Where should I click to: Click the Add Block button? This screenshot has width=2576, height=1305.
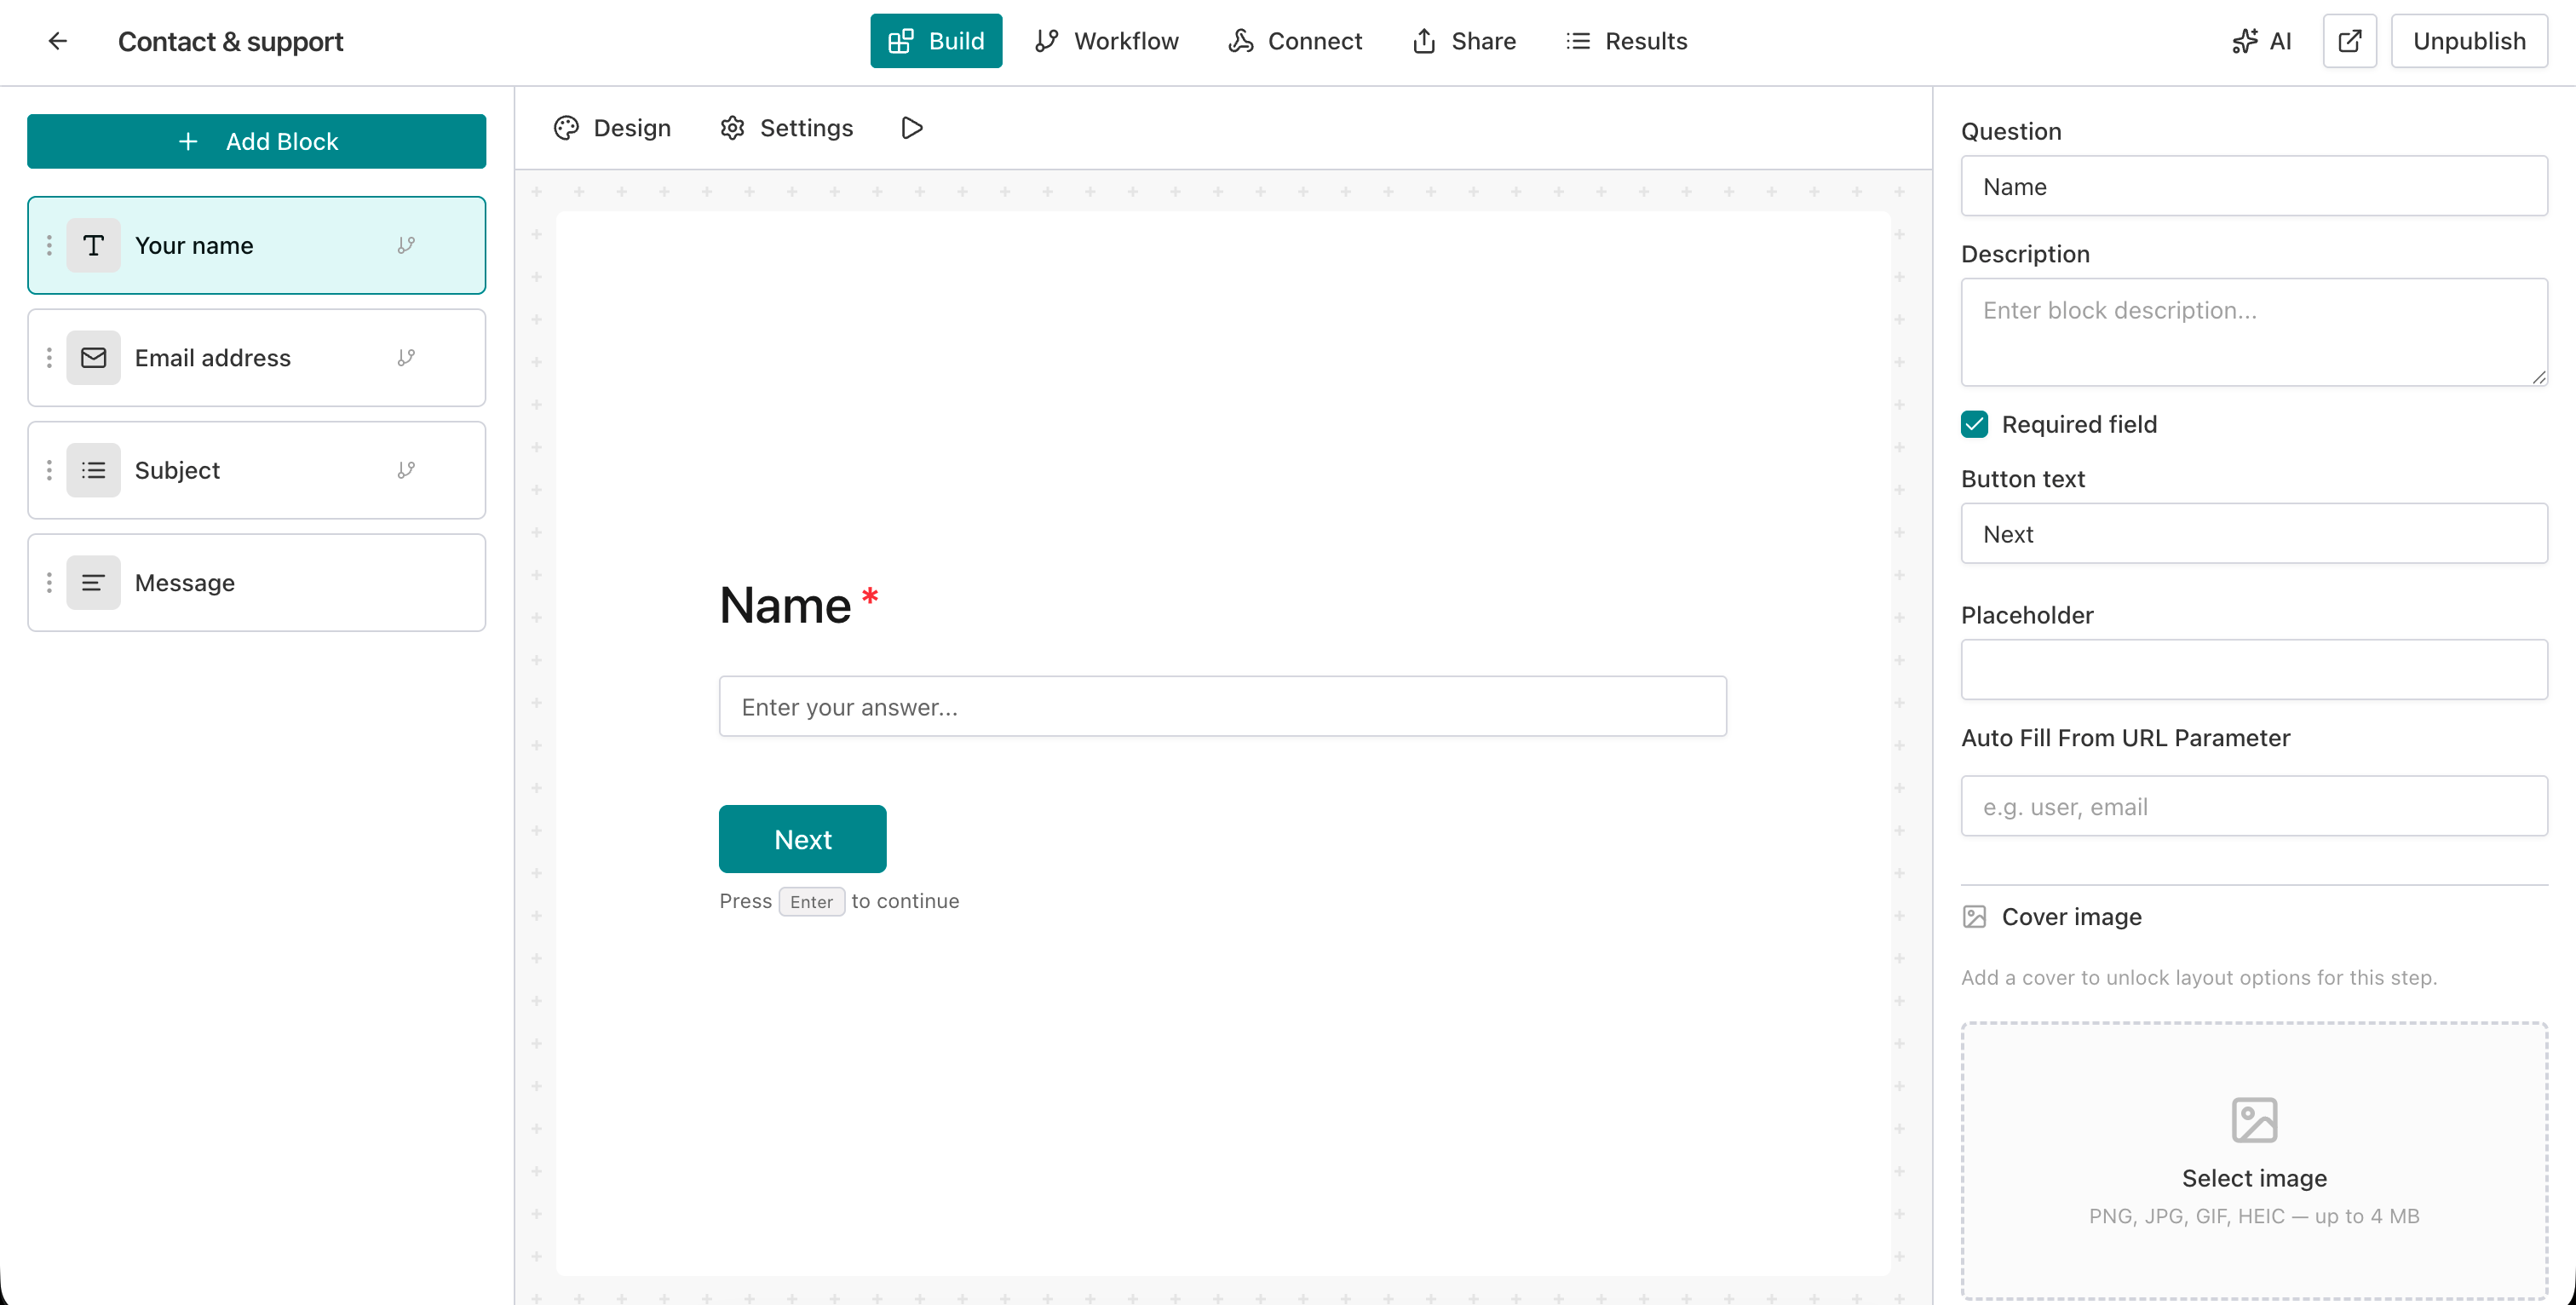(x=256, y=141)
